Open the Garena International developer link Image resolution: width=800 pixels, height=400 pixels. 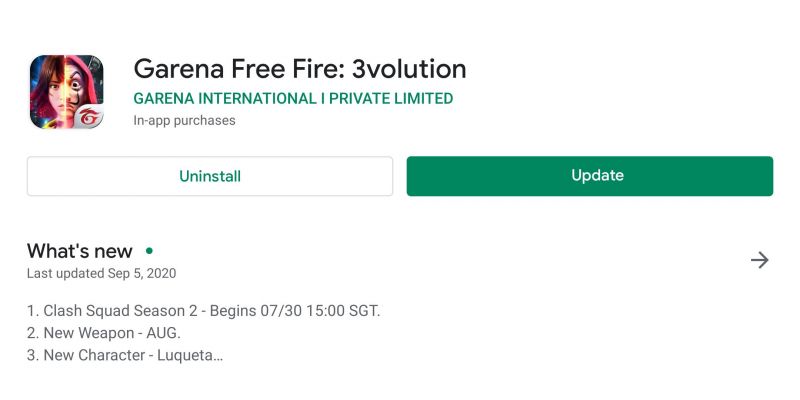293,98
